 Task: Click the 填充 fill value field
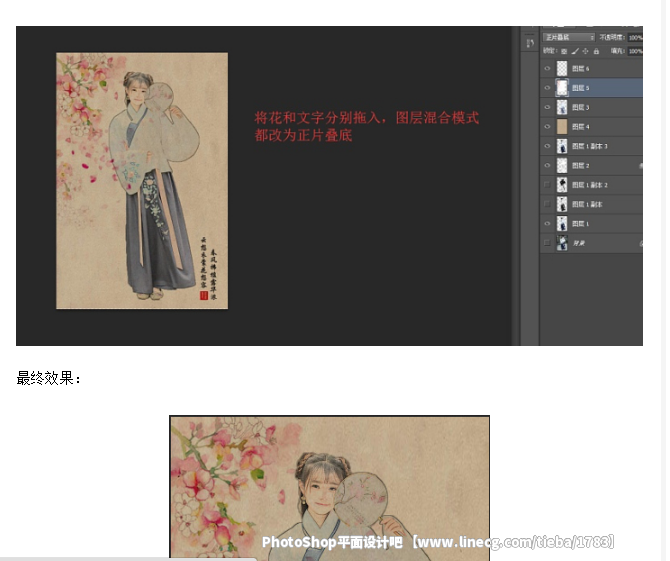tap(635, 51)
